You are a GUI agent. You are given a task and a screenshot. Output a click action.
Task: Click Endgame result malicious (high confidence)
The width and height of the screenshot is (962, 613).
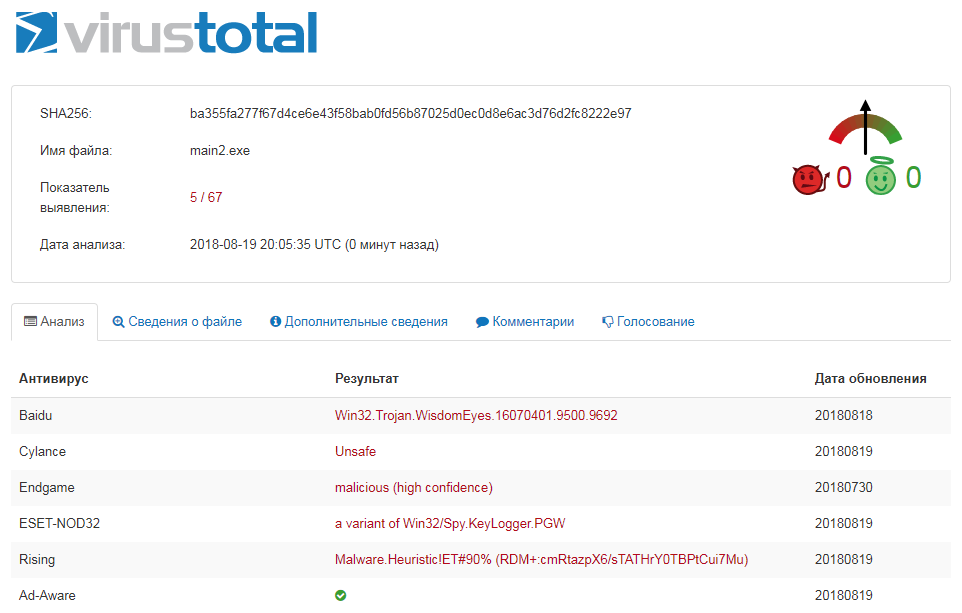[x=414, y=488]
